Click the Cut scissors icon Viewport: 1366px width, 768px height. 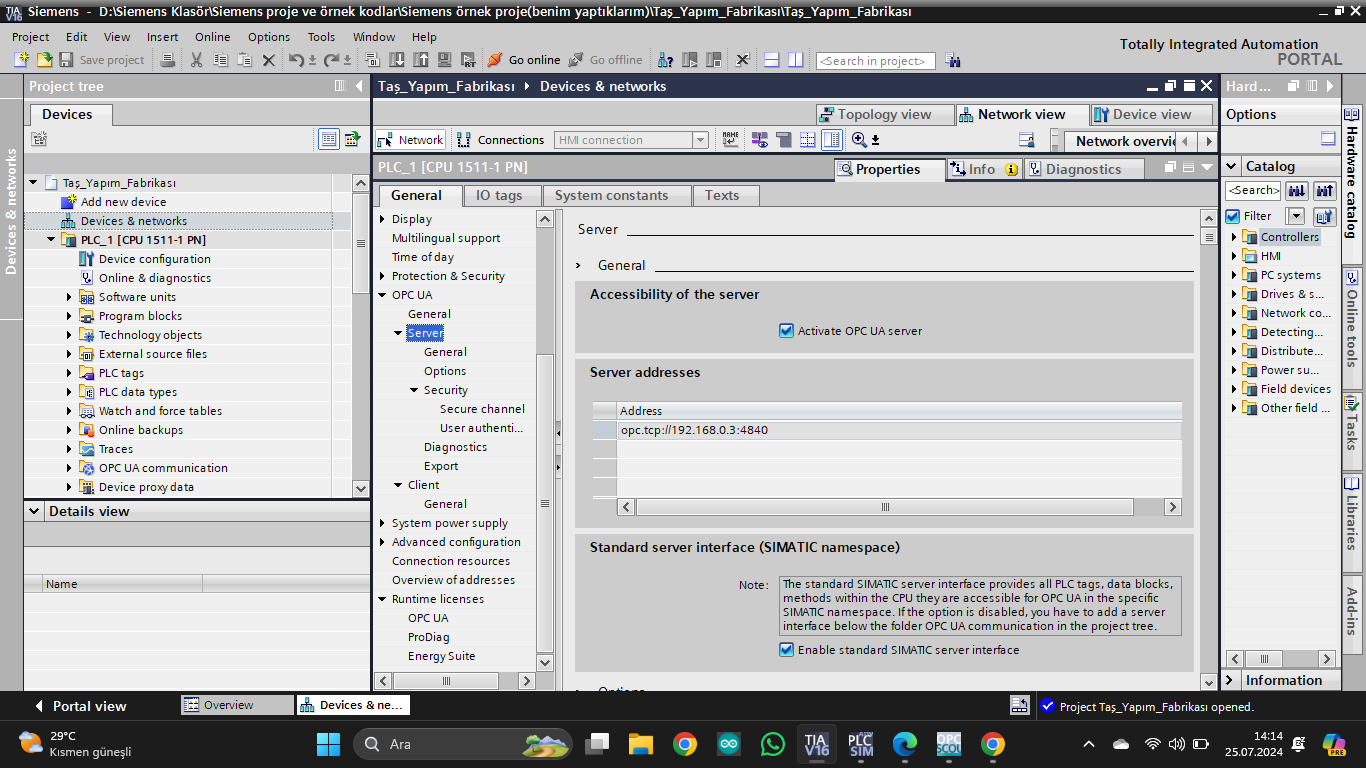(x=196, y=60)
